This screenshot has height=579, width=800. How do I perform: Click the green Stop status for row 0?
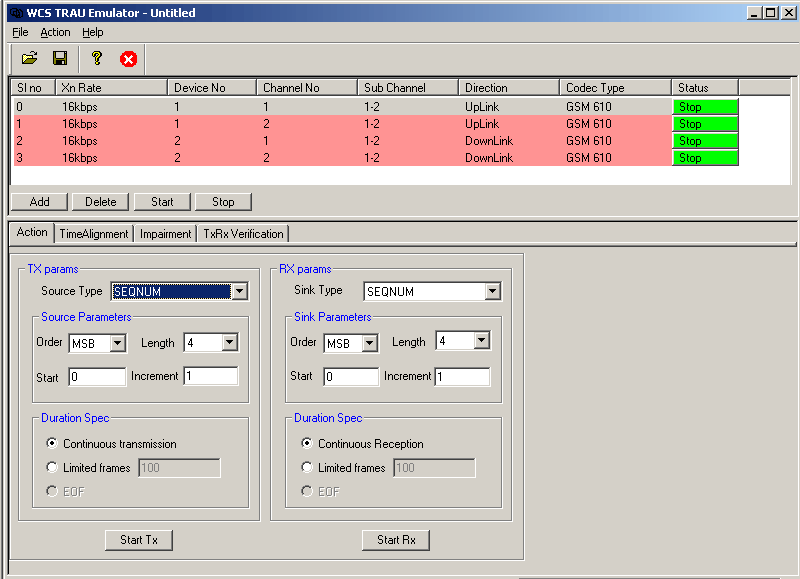705,107
